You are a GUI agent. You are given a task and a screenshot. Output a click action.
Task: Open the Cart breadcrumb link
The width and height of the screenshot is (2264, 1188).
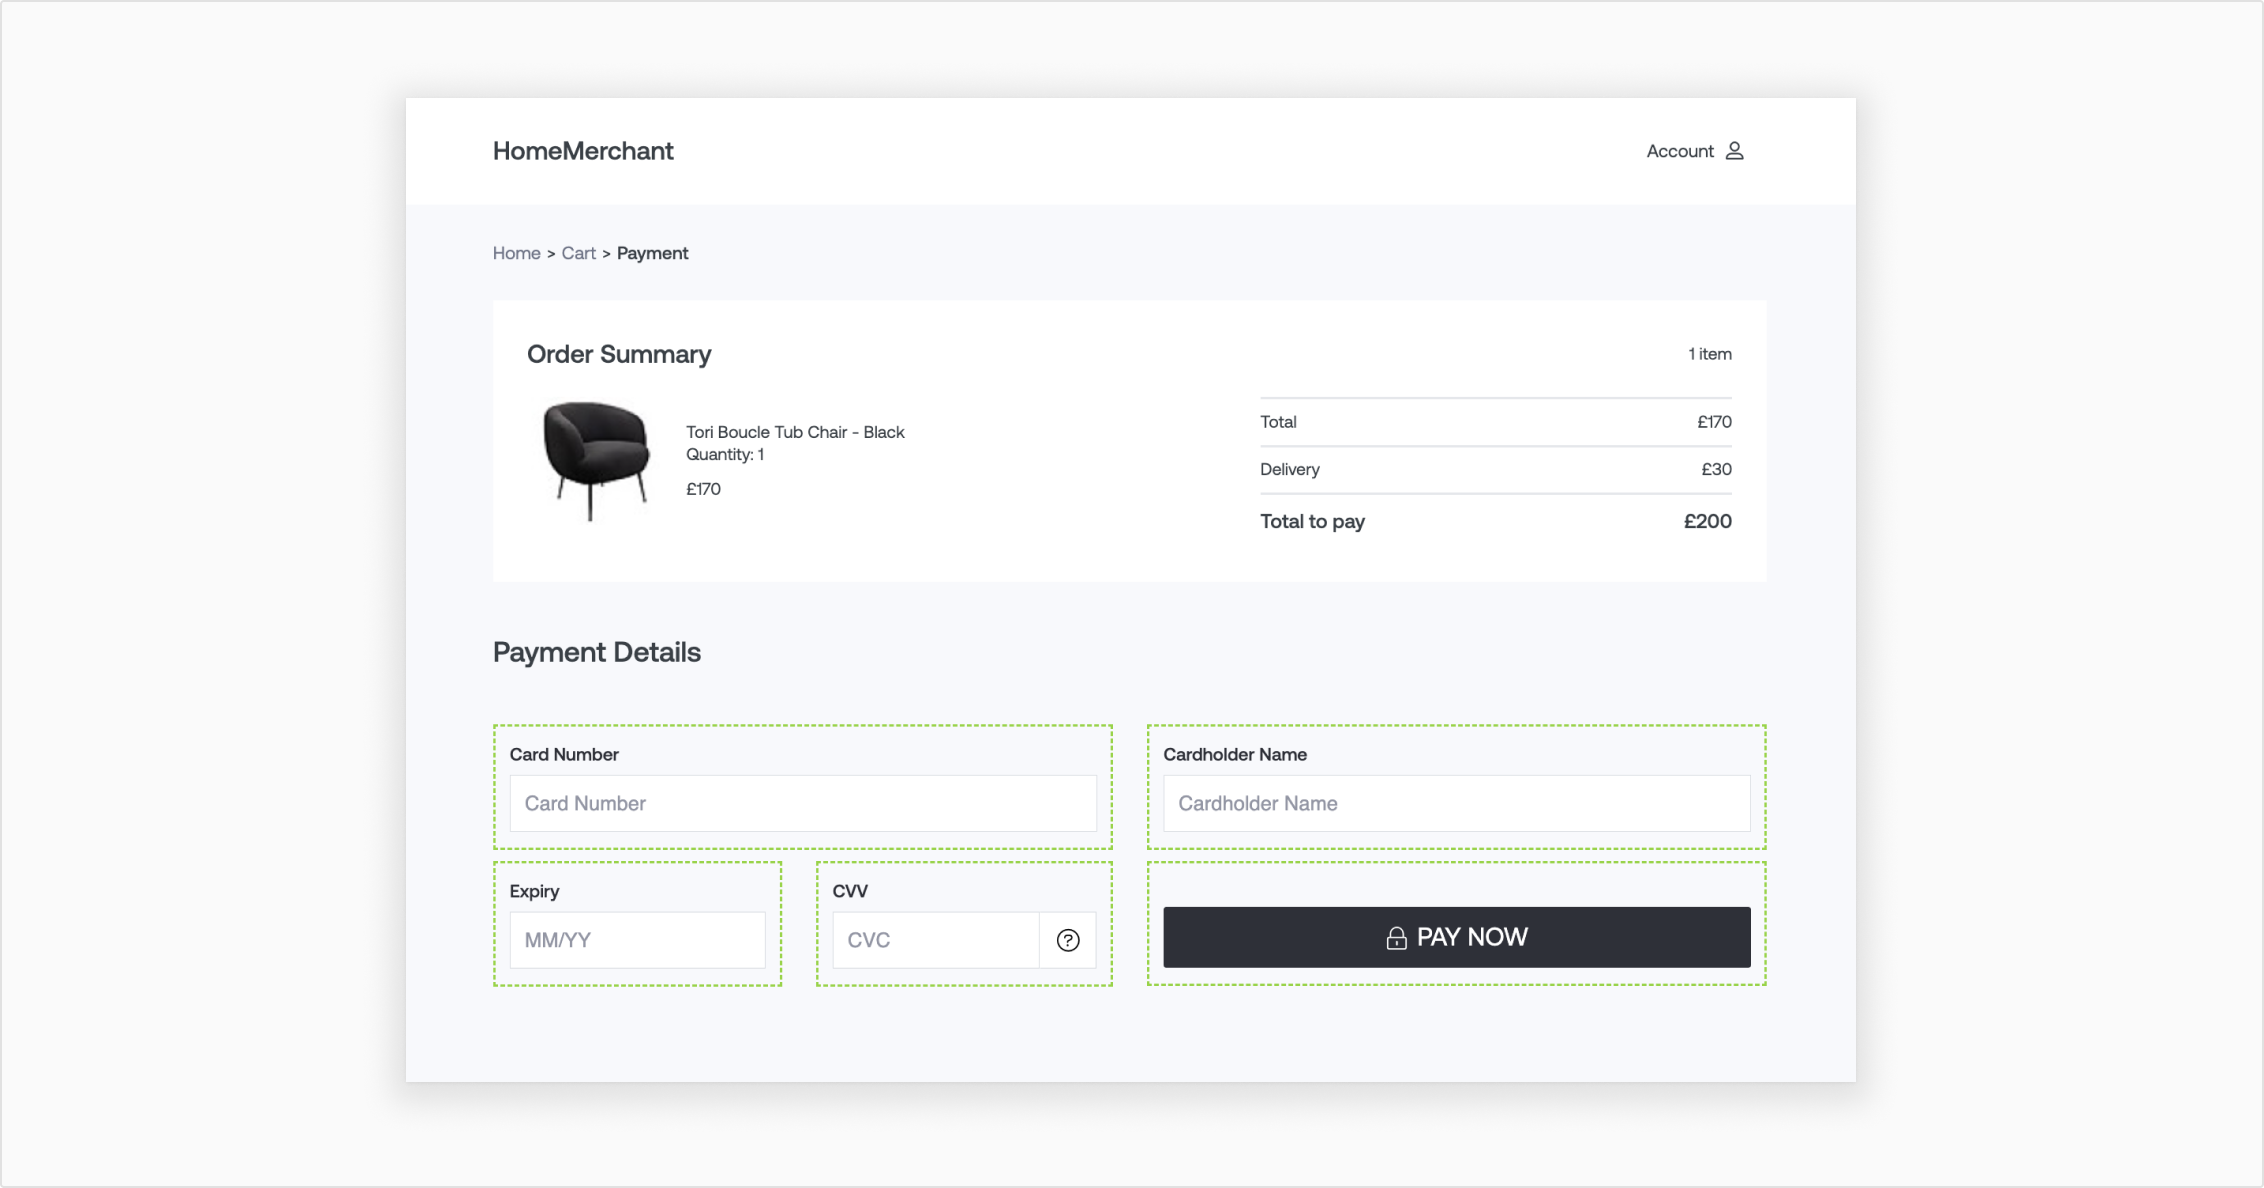[578, 253]
